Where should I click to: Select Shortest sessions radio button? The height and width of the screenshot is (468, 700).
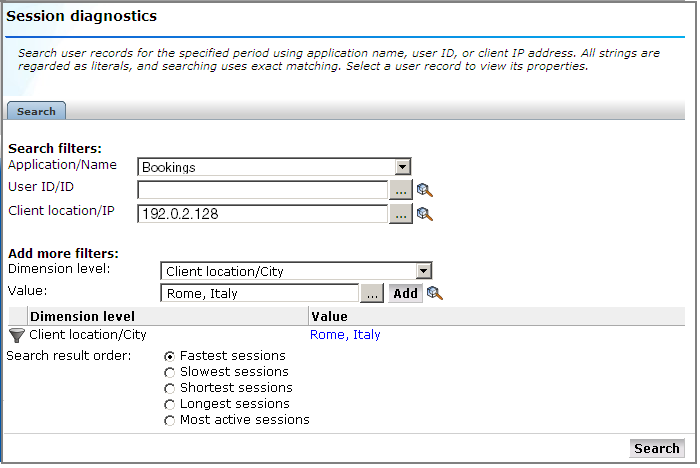click(x=169, y=389)
